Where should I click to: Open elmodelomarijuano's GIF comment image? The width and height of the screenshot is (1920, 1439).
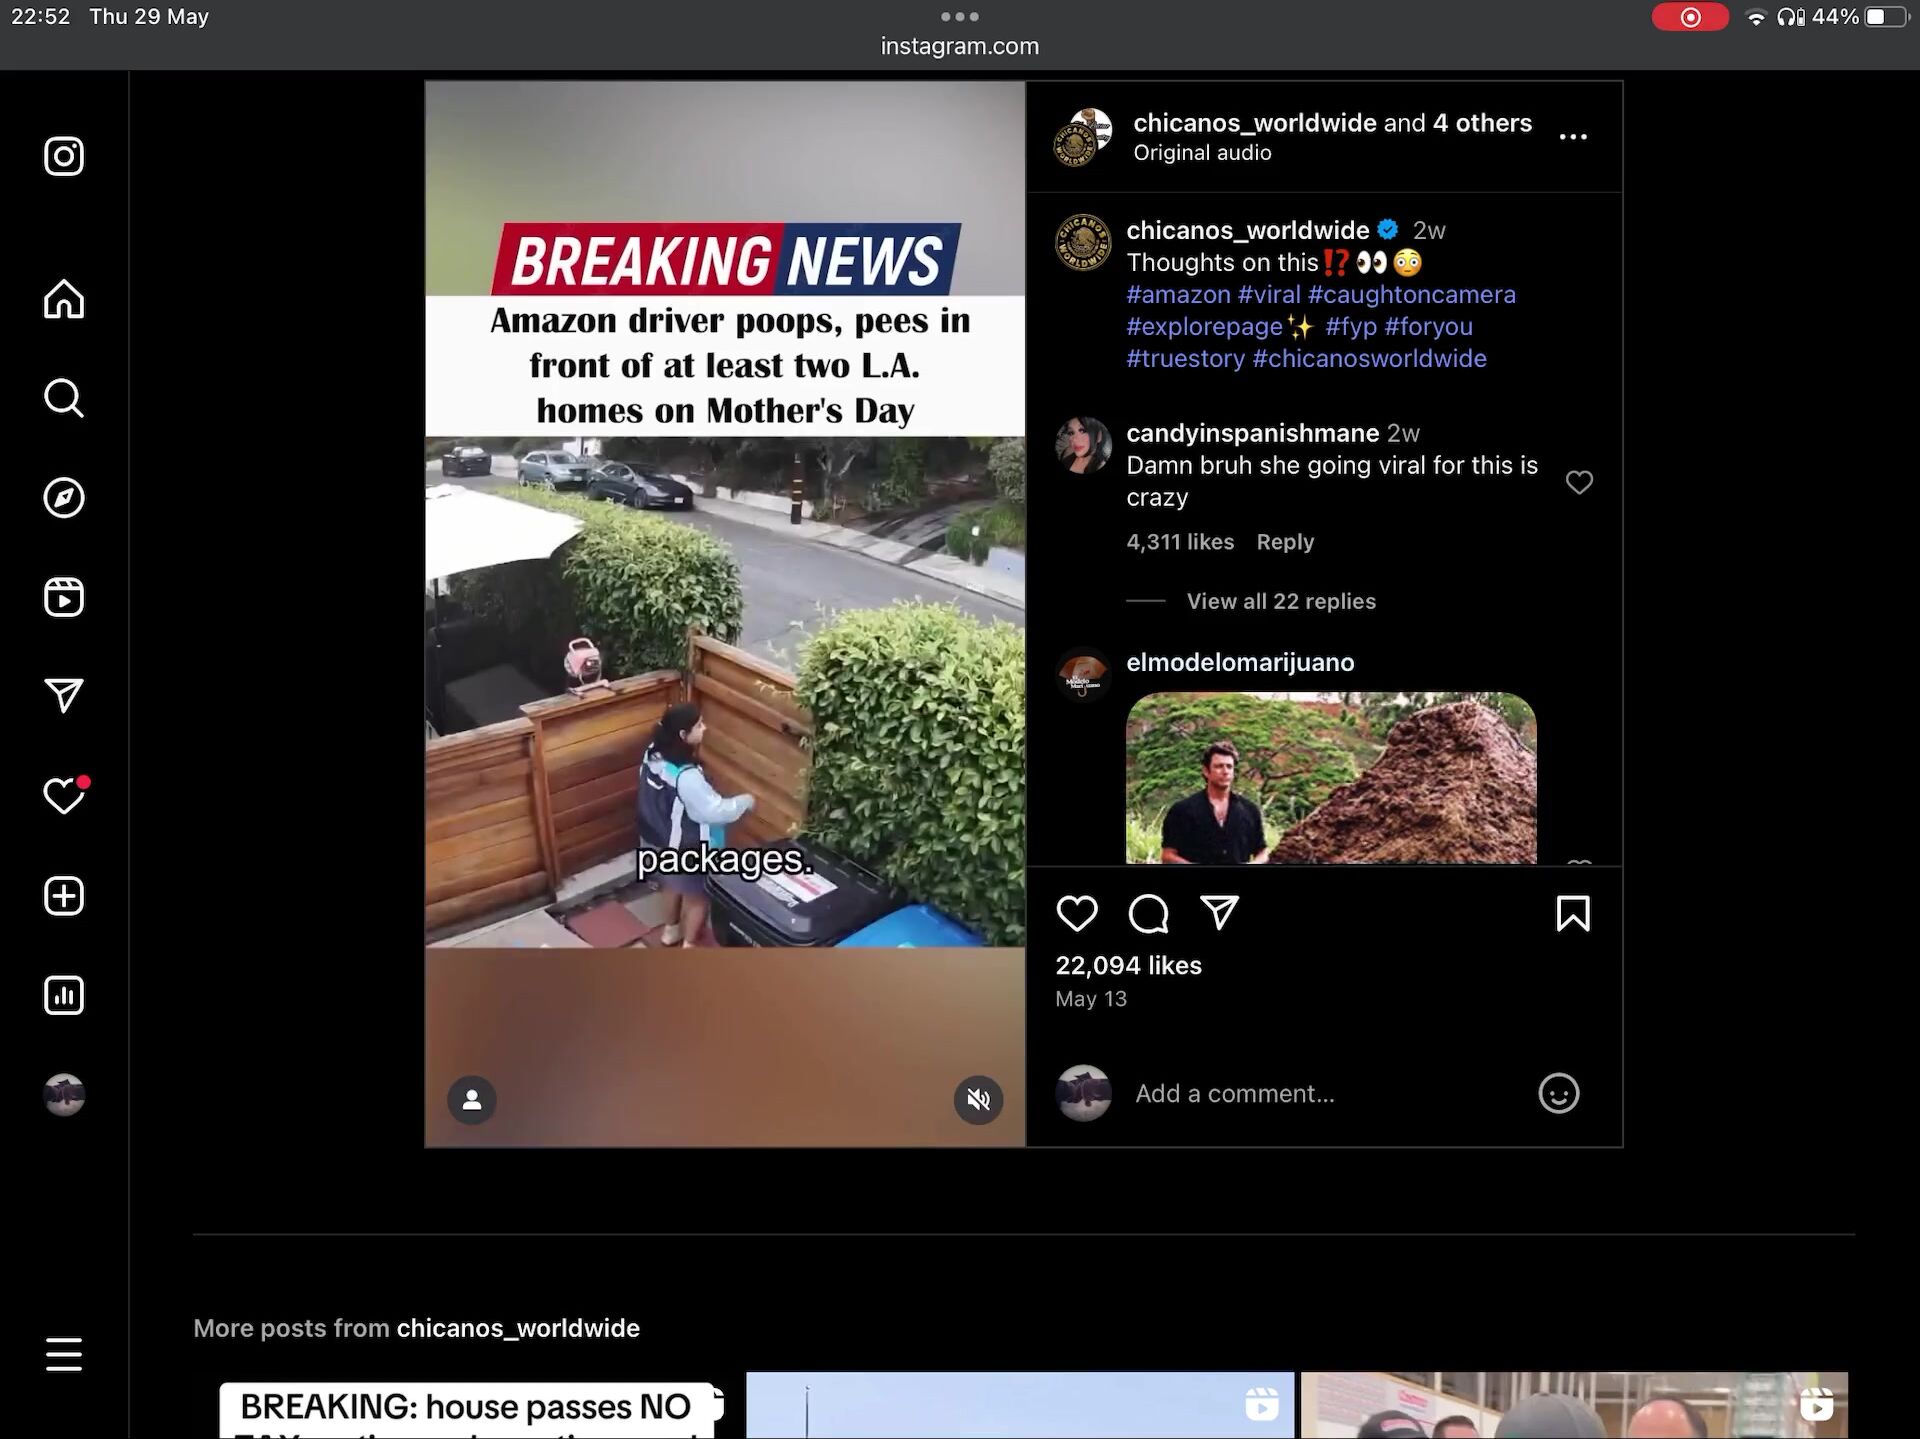[x=1331, y=778]
